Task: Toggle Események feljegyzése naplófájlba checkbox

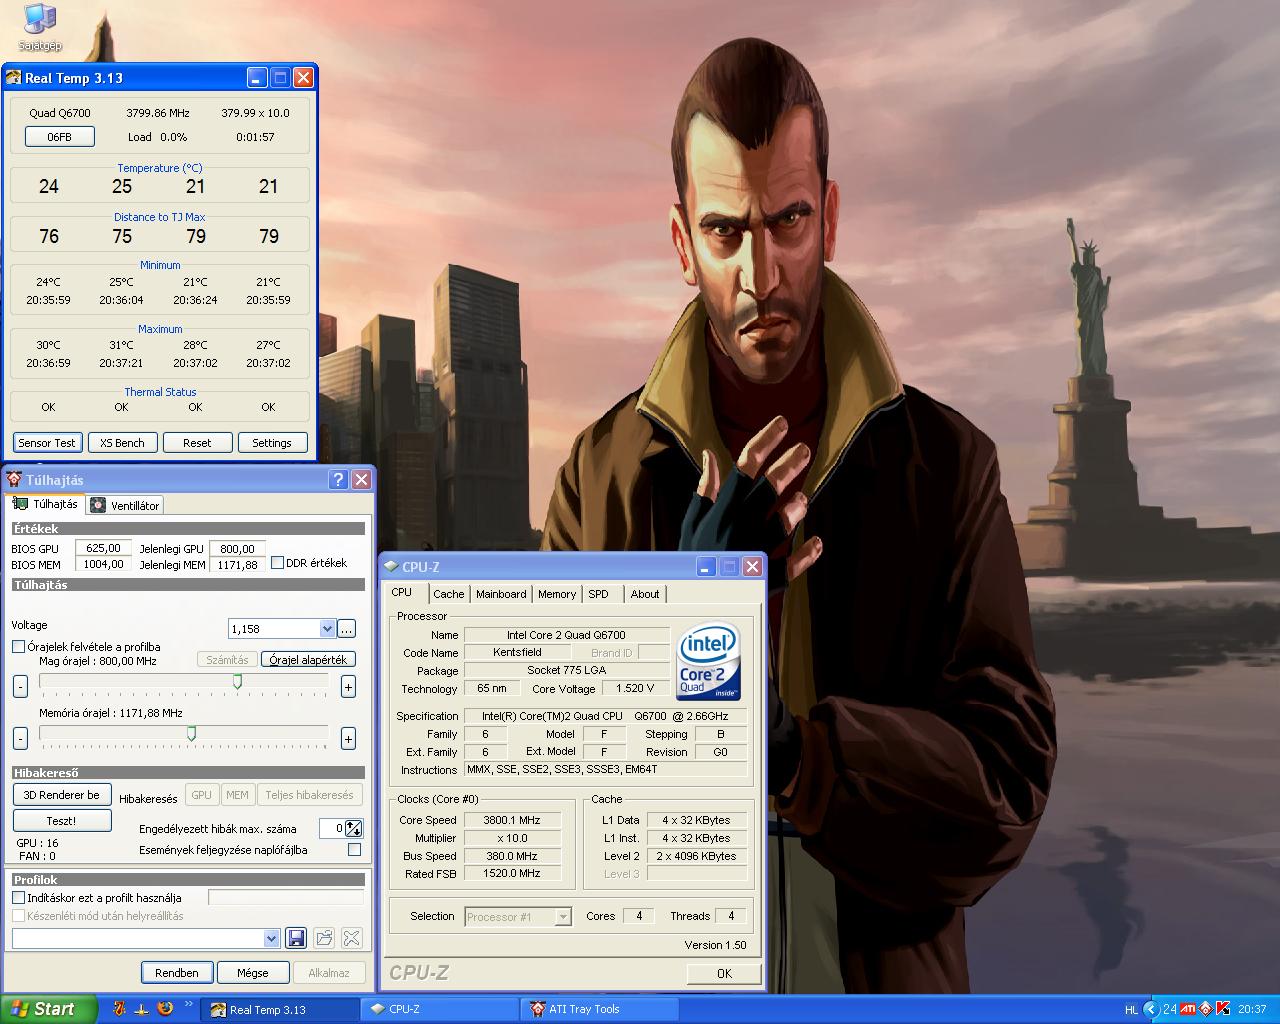Action: (x=354, y=850)
